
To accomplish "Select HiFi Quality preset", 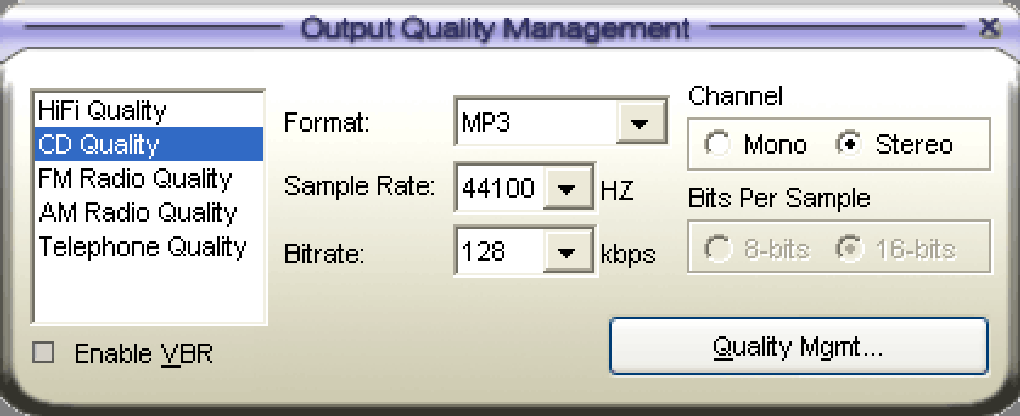I will [x=148, y=110].
